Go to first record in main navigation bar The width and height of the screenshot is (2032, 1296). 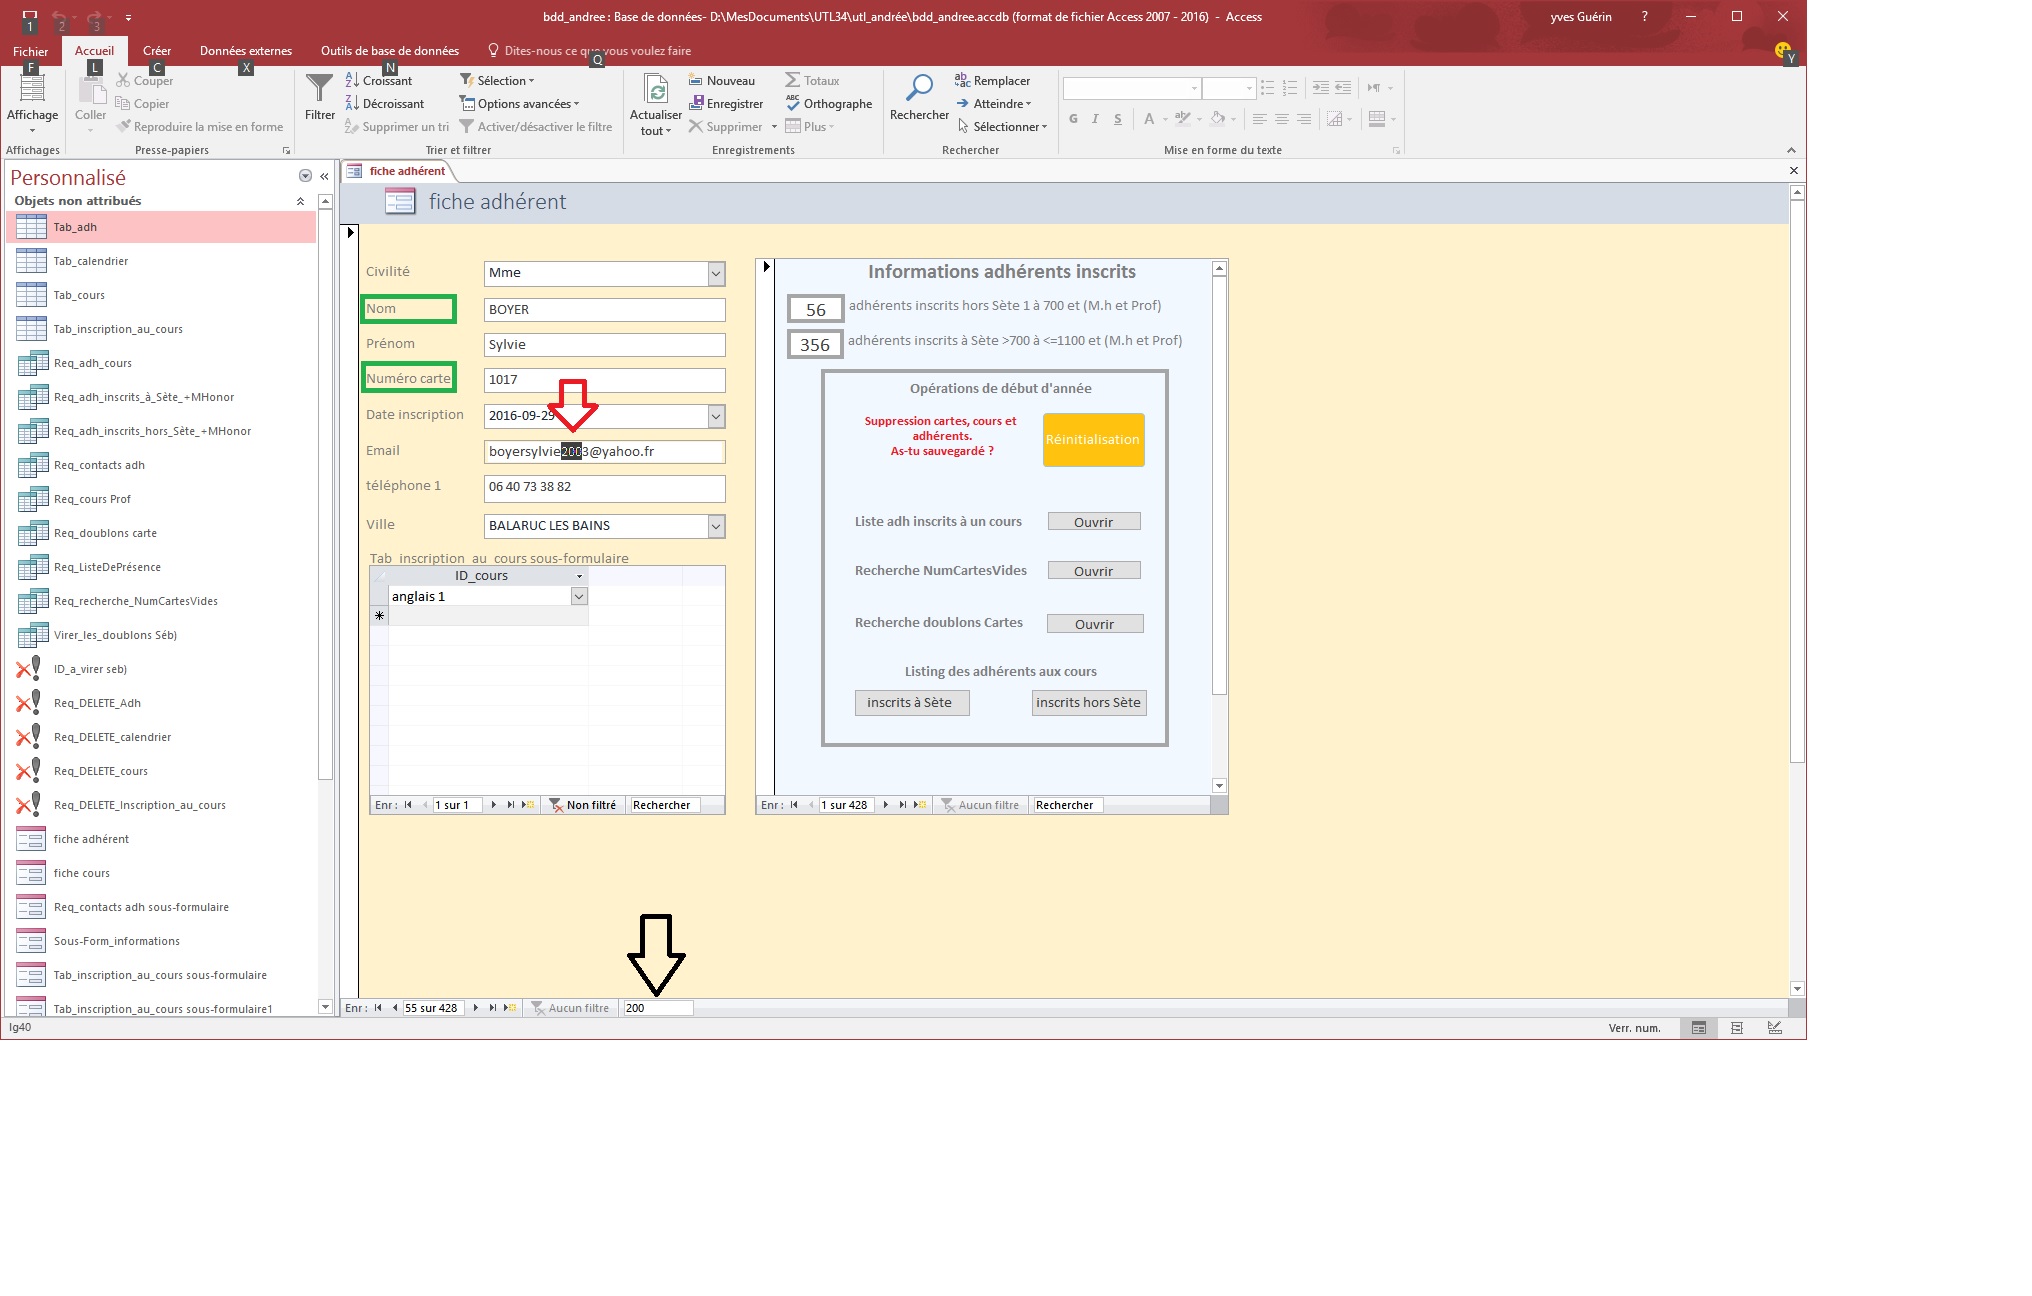tap(378, 1008)
